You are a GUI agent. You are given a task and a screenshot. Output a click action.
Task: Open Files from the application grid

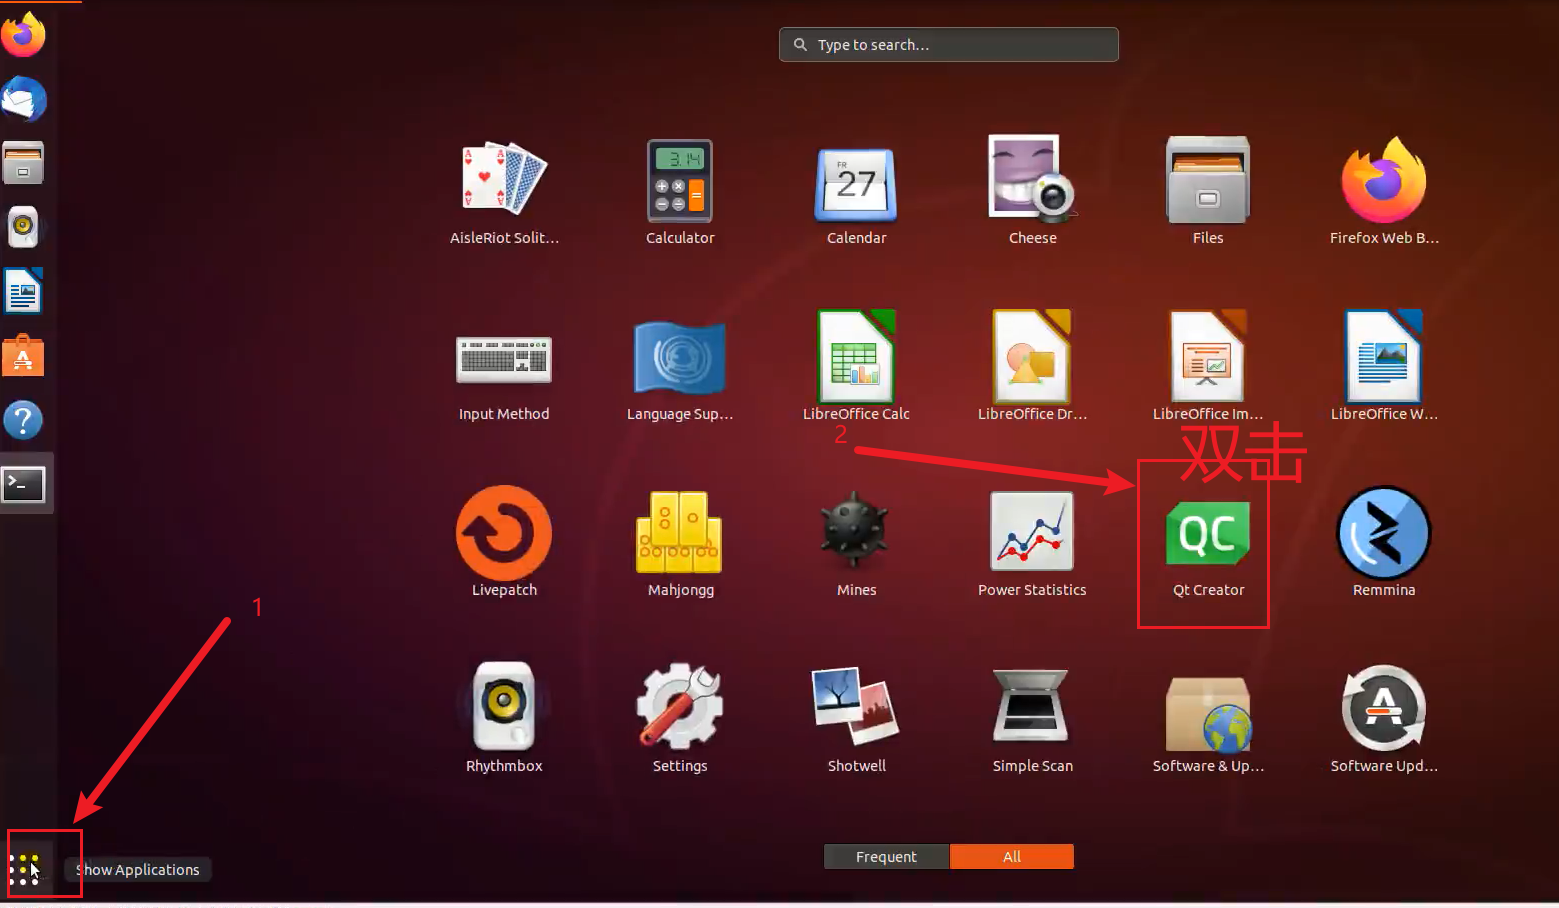pyautogui.click(x=1208, y=180)
